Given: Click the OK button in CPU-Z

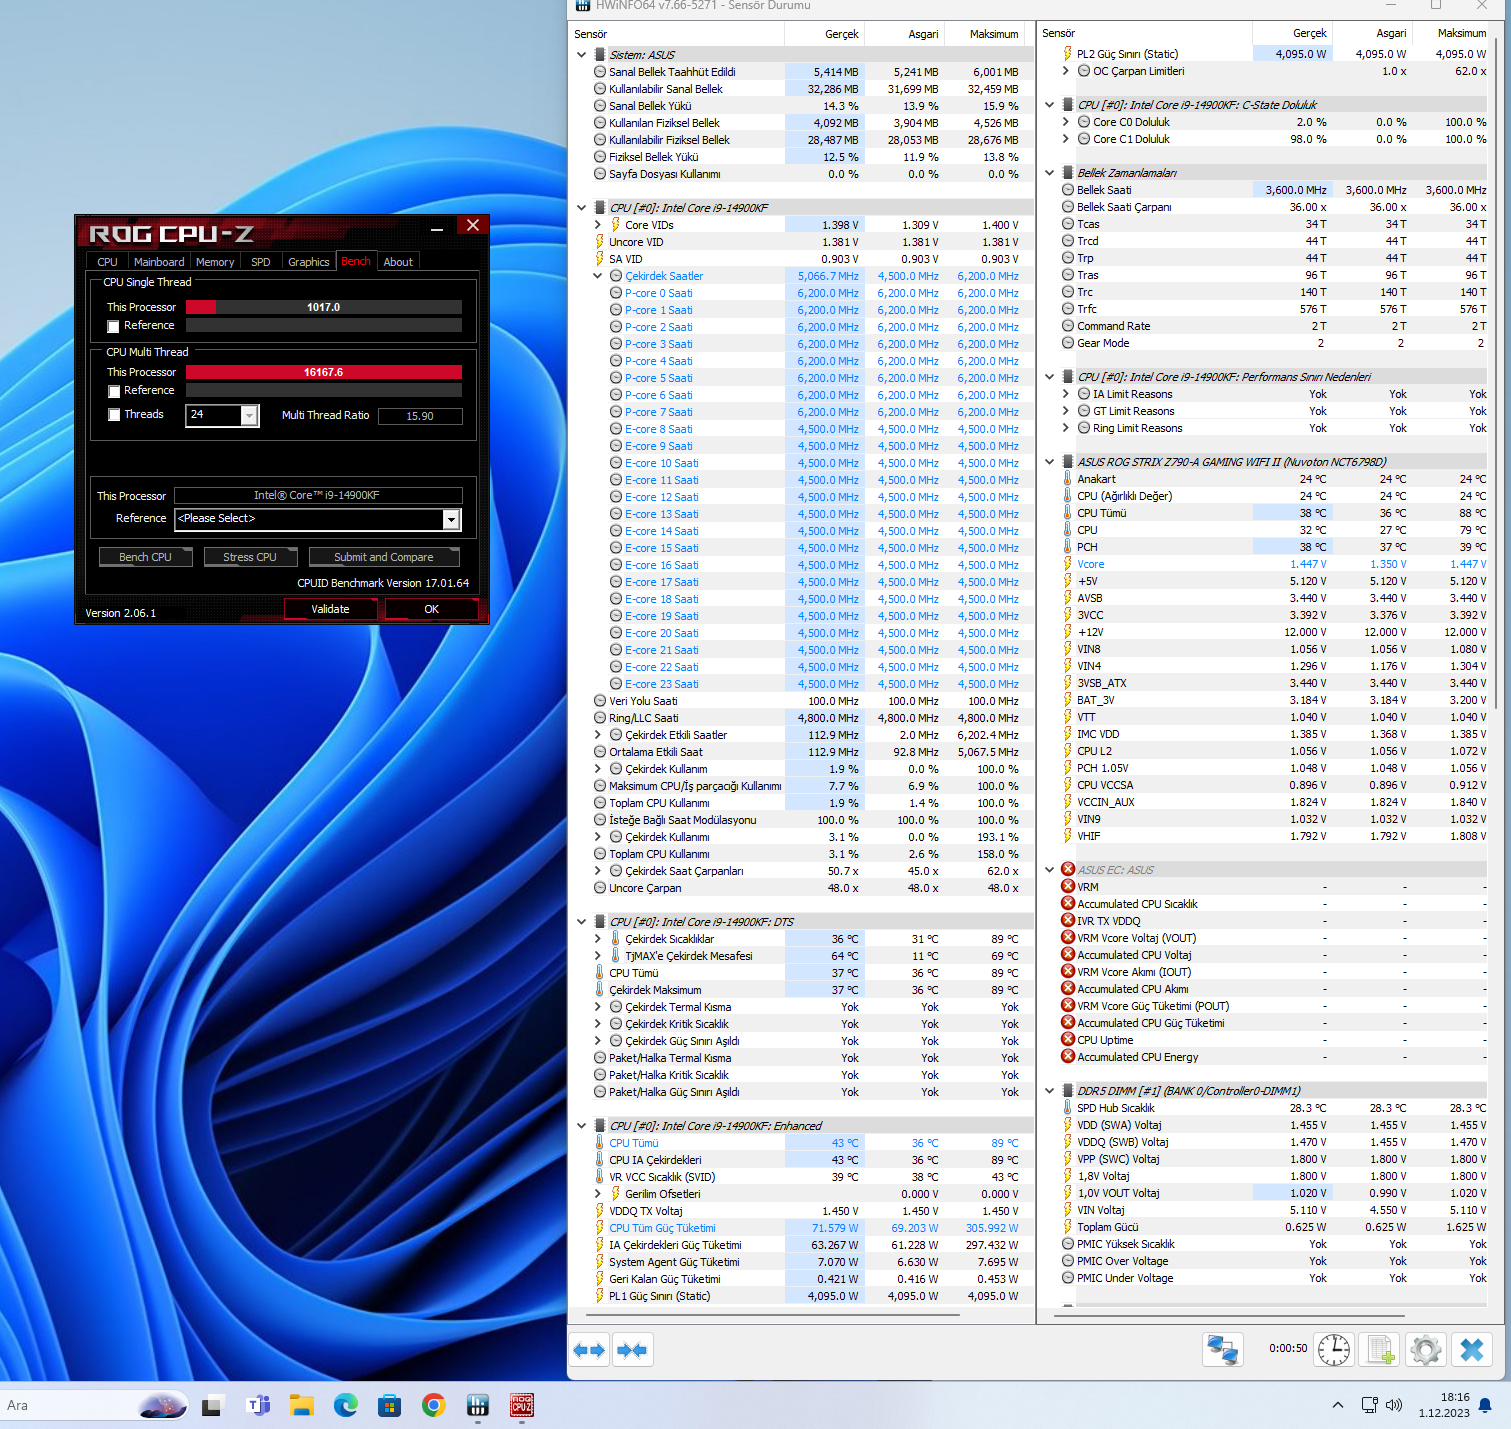Looking at the screenshot, I should [432, 609].
